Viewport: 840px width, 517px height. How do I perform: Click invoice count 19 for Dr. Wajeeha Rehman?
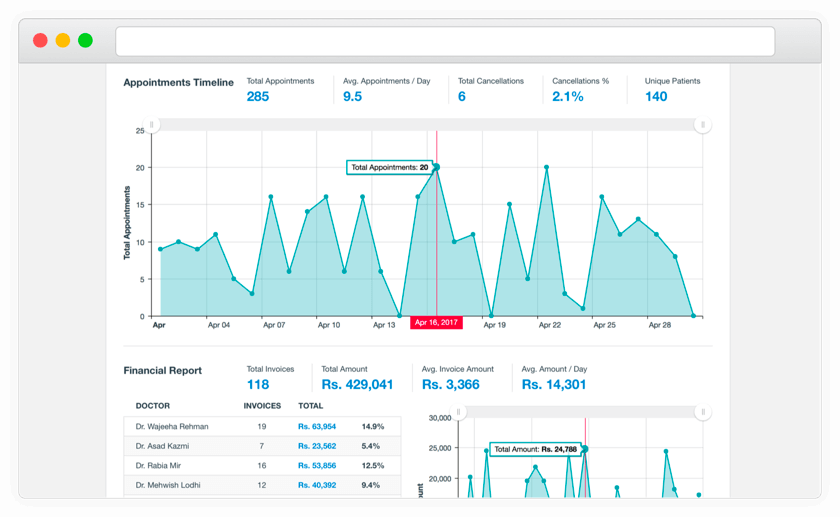click(x=262, y=426)
